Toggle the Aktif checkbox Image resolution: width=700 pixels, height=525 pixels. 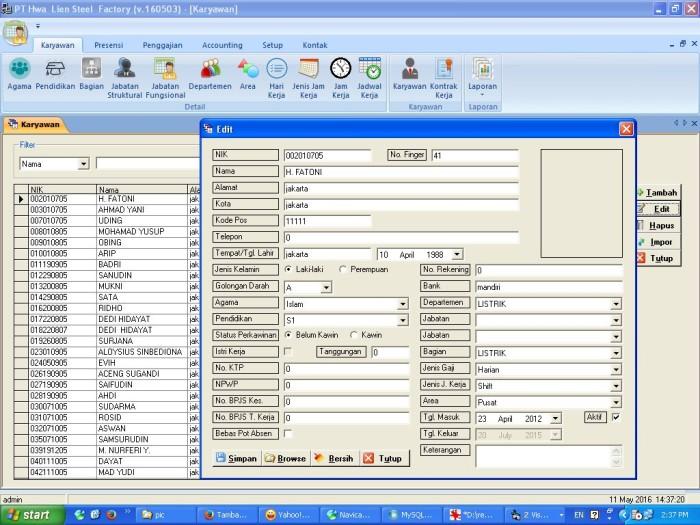(x=616, y=417)
